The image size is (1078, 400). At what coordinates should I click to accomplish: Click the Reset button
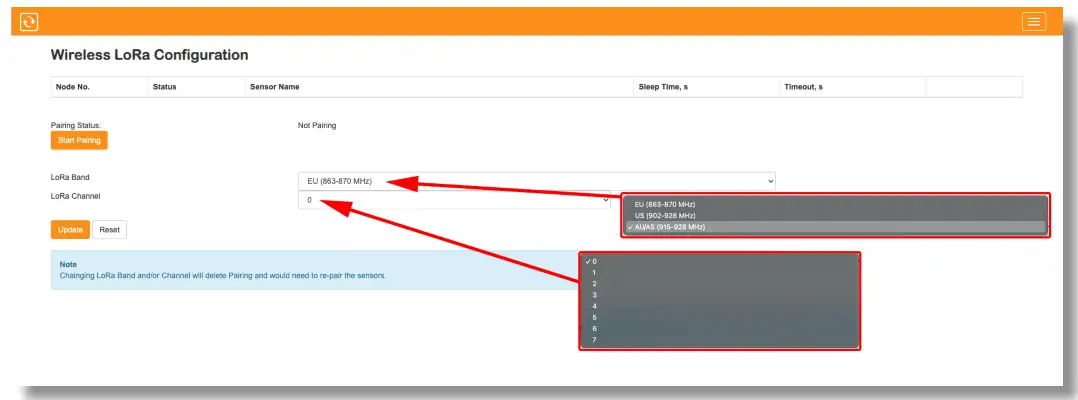109,230
